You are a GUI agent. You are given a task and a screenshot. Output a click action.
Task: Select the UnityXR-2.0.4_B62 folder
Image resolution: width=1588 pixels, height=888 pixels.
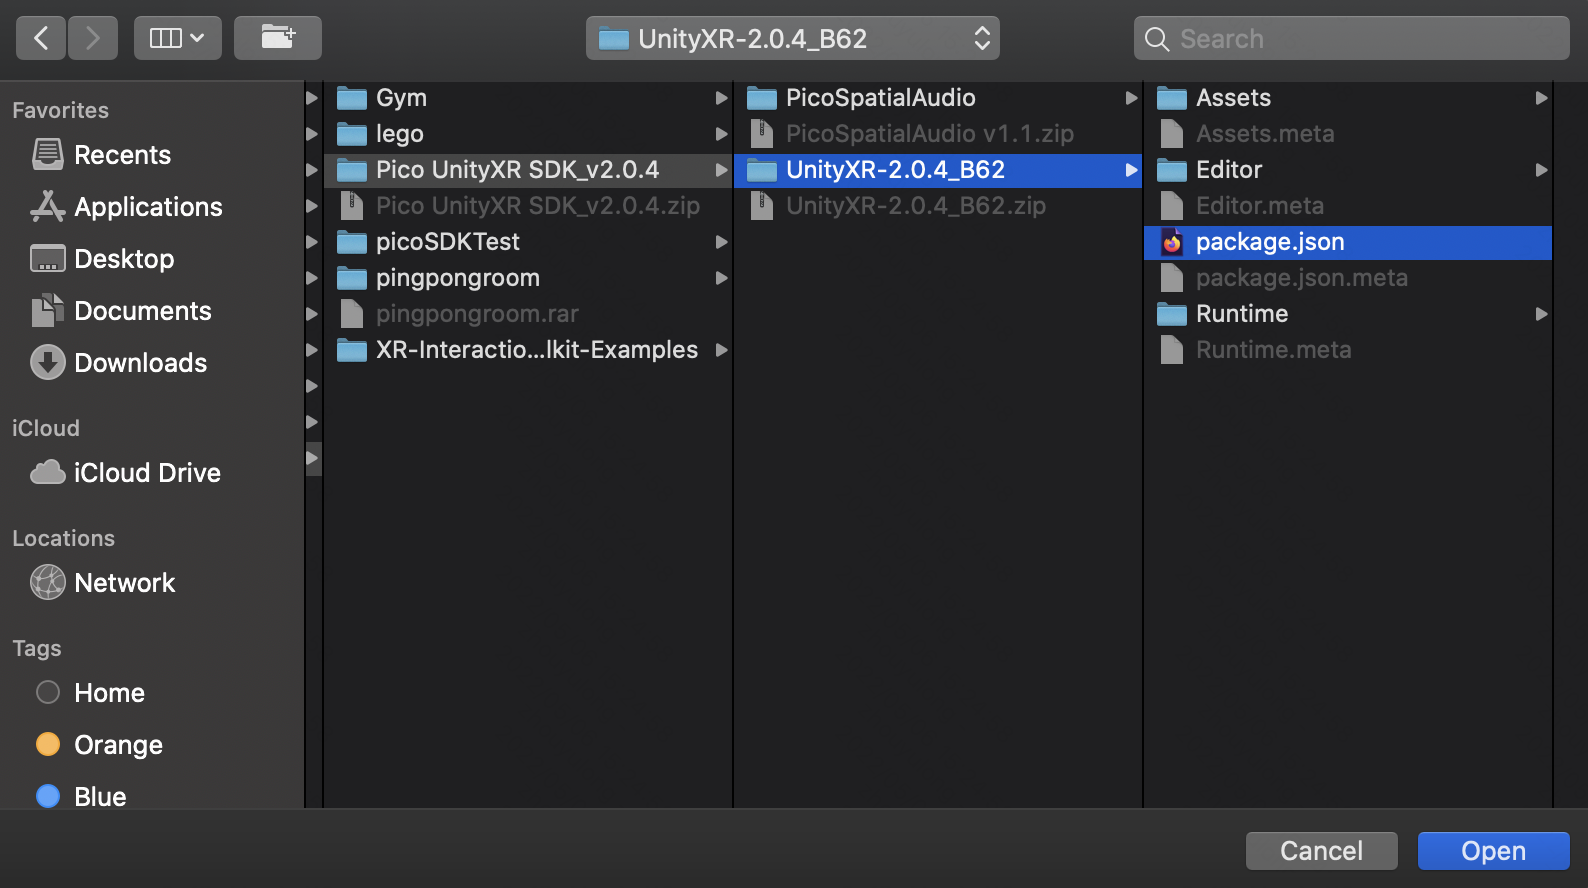938,170
